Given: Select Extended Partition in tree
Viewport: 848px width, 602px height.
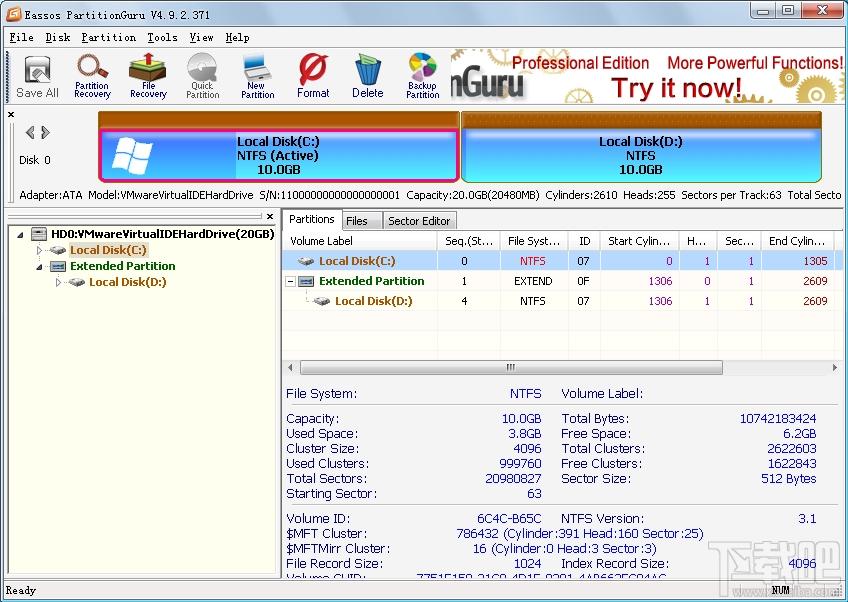Looking at the screenshot, I should 123,266.
